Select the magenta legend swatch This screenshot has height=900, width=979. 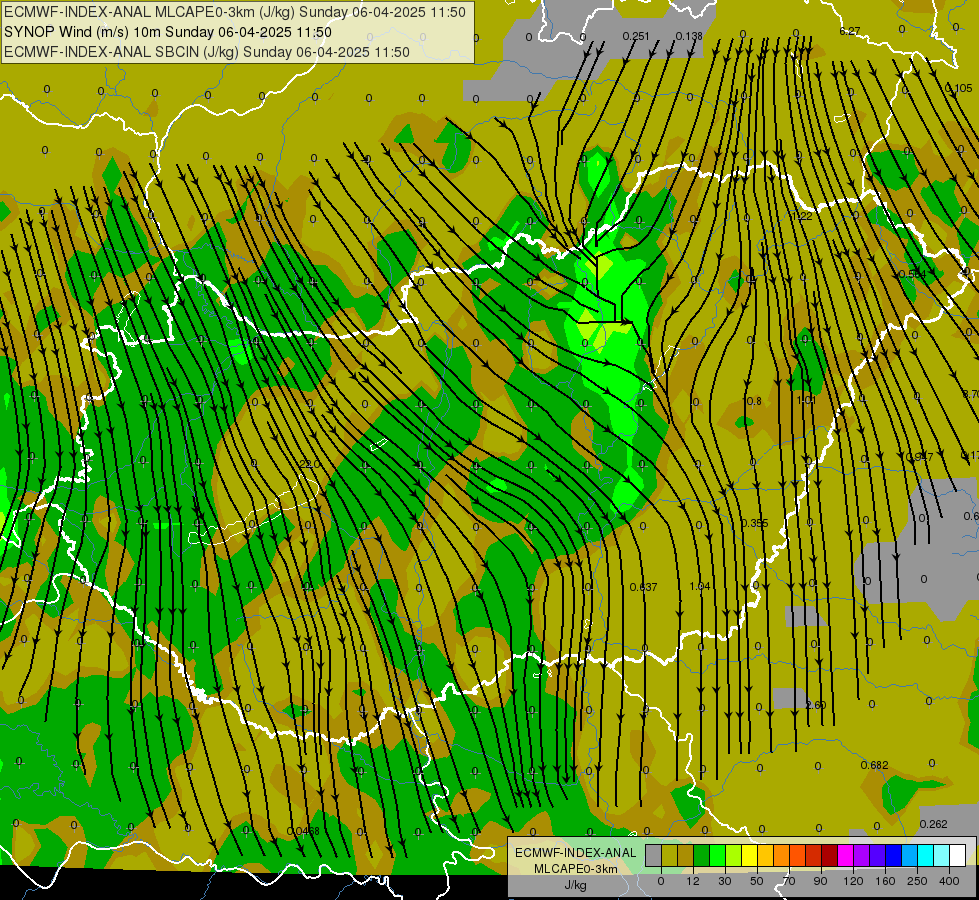pyautogui.click(x=846, y=855)
